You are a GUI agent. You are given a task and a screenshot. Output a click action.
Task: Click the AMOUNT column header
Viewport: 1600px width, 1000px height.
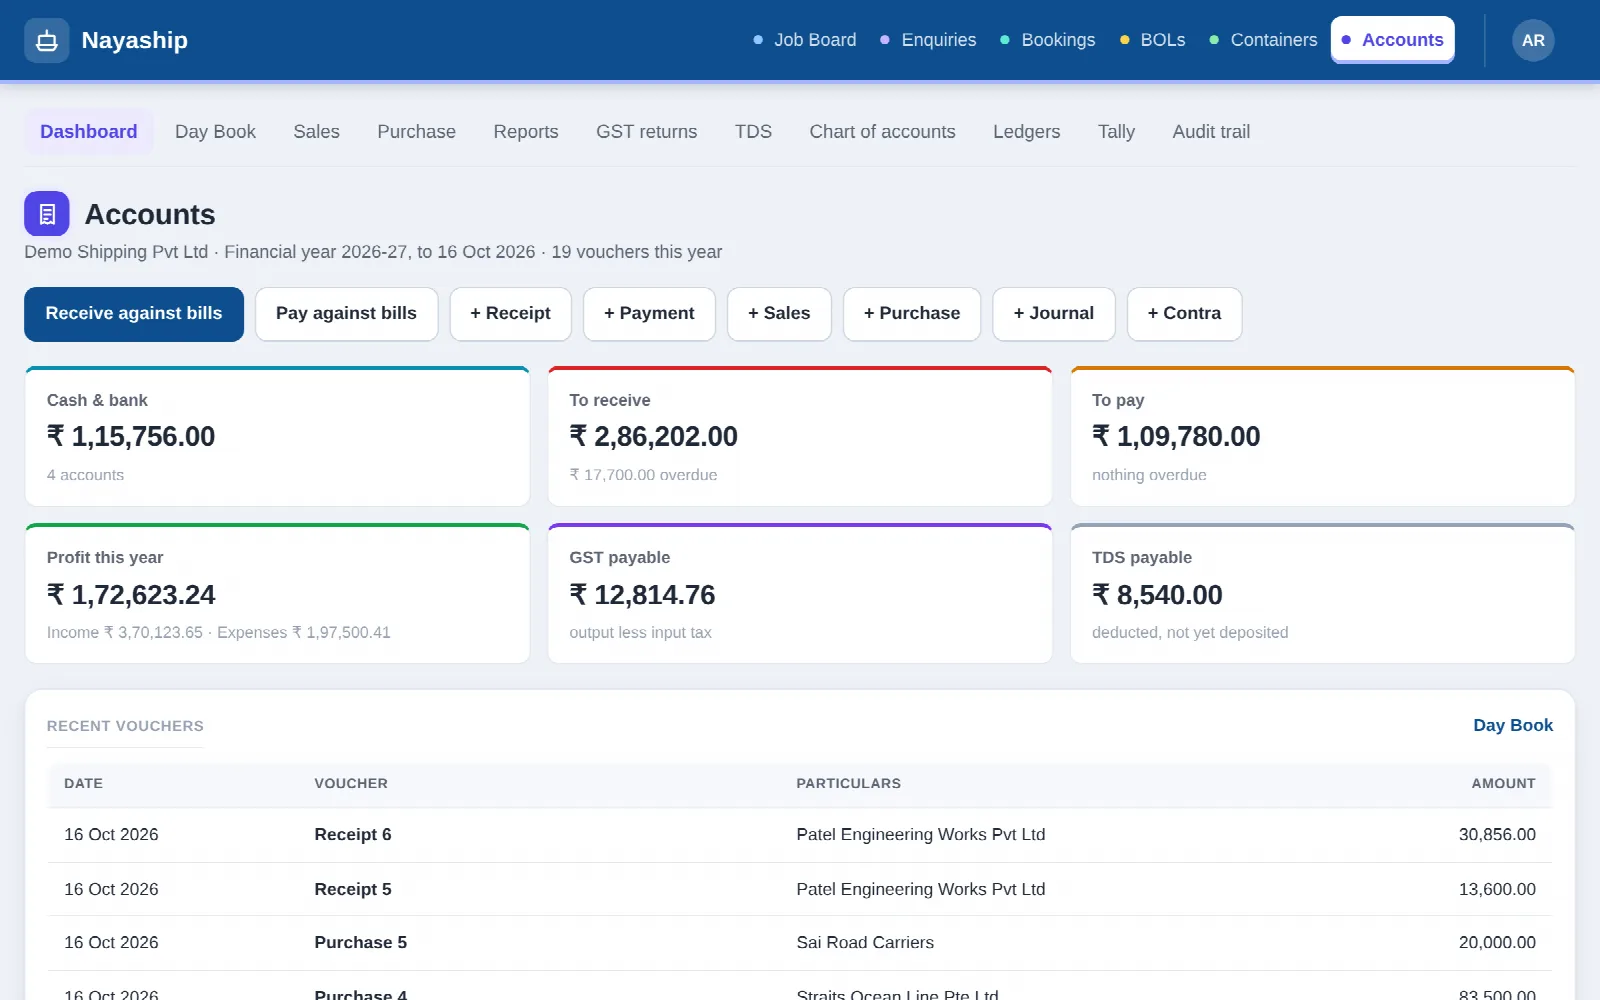(x=1503, y=784)
